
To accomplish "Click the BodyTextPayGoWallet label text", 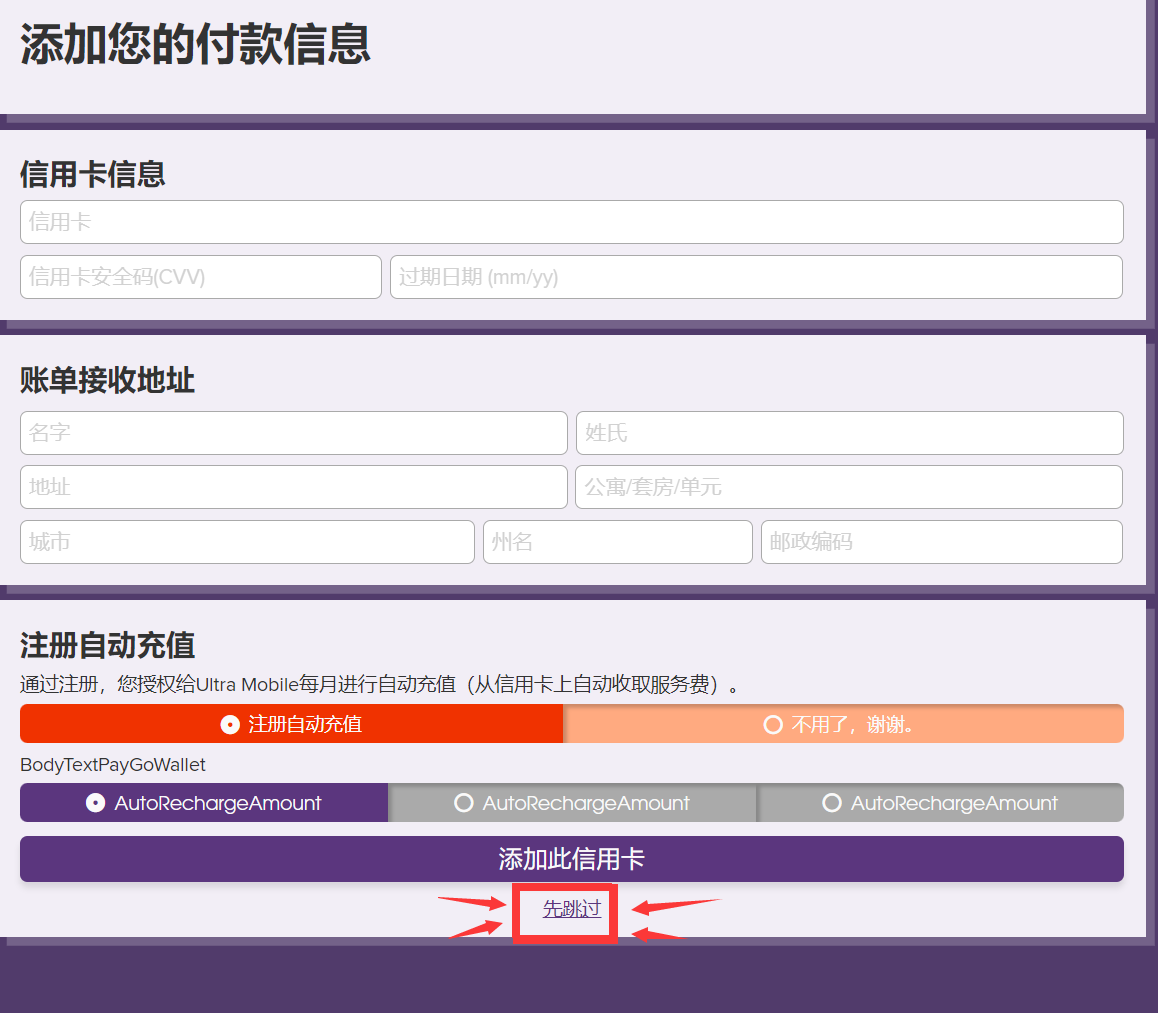I will click(113, 765).
